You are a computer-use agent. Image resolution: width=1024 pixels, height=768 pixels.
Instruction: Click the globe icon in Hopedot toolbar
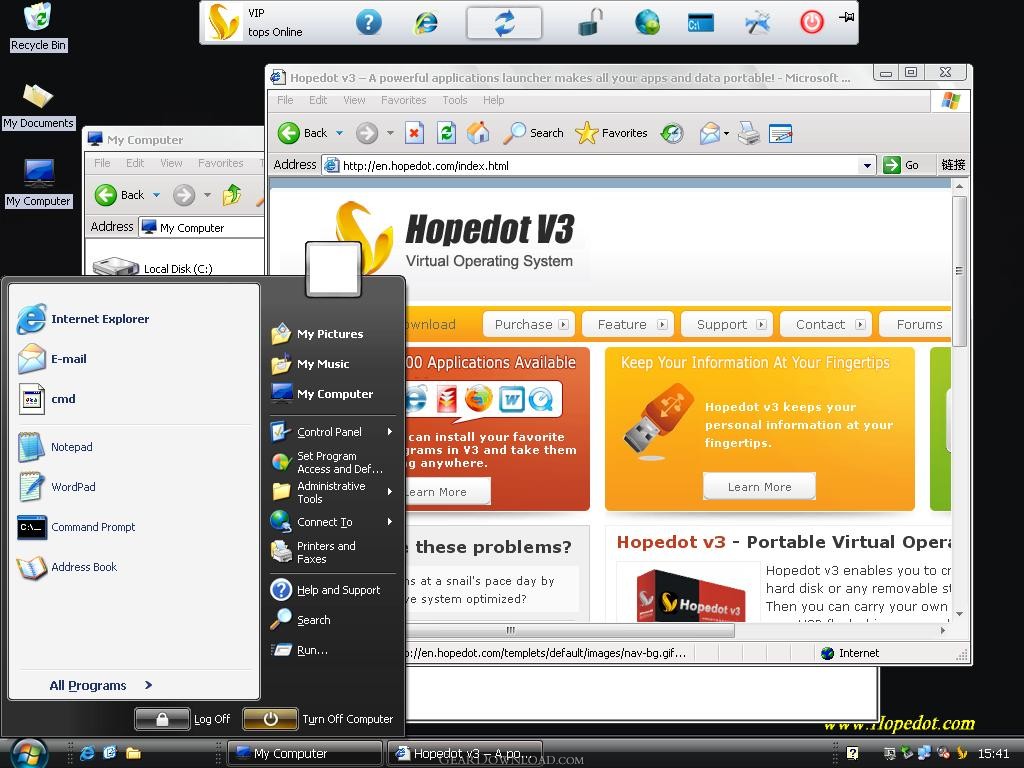pyautogui.click(x=647, y=23)
